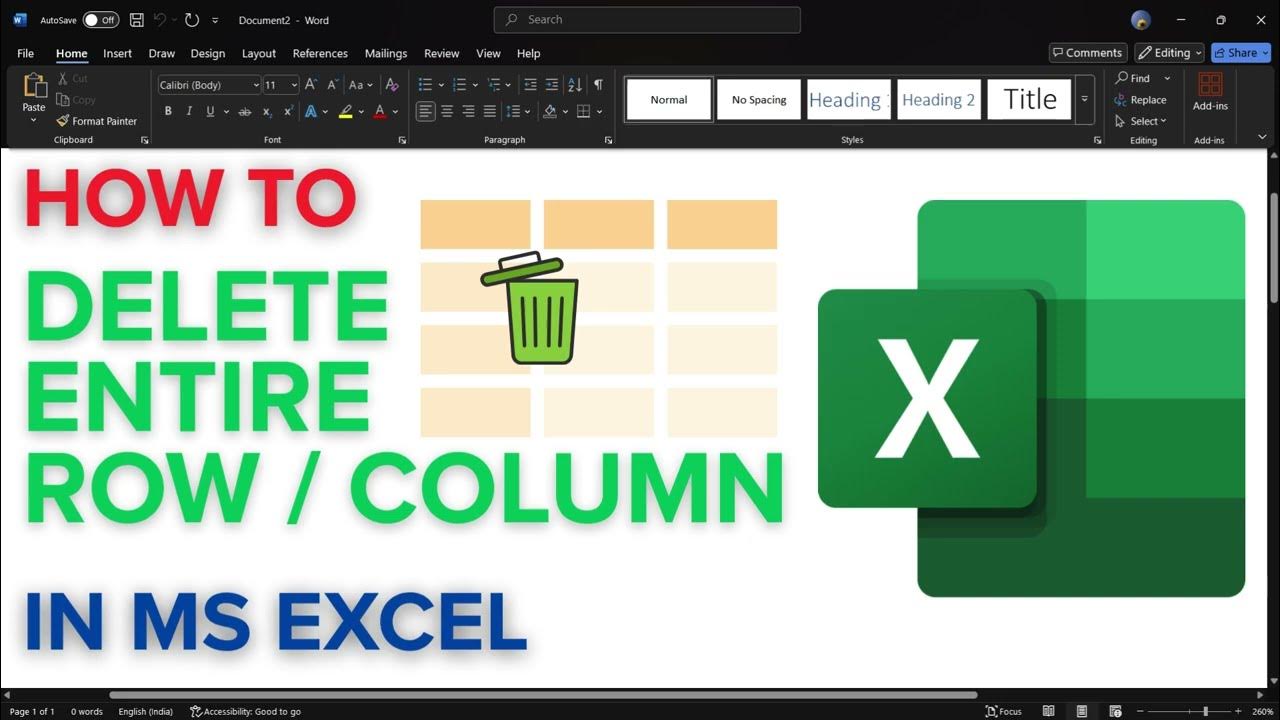Align text right

pos(468,111)
